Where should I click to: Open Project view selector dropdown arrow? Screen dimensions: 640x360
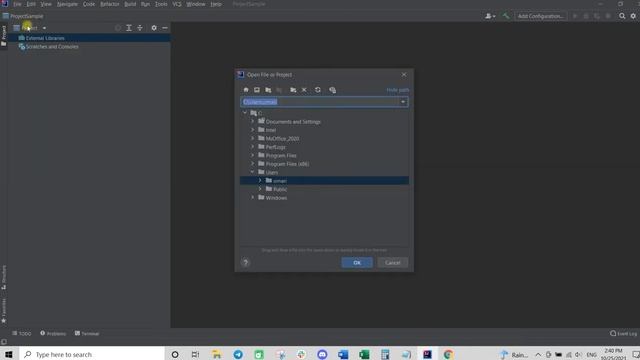[44, 28]
